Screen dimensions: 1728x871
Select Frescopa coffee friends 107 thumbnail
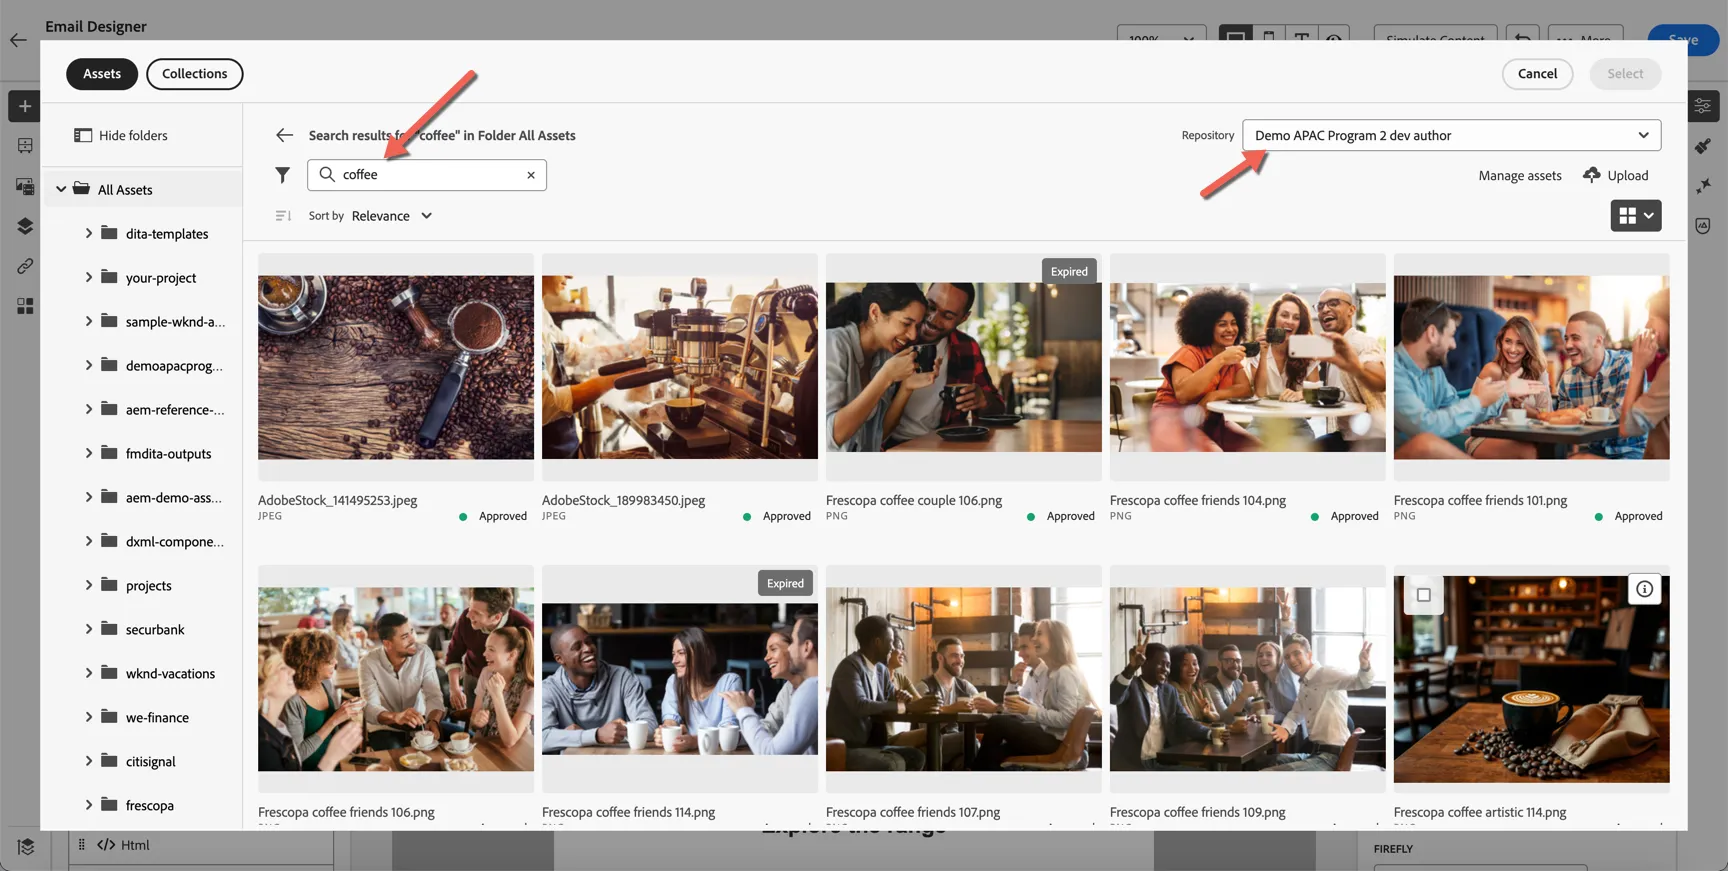964,679
